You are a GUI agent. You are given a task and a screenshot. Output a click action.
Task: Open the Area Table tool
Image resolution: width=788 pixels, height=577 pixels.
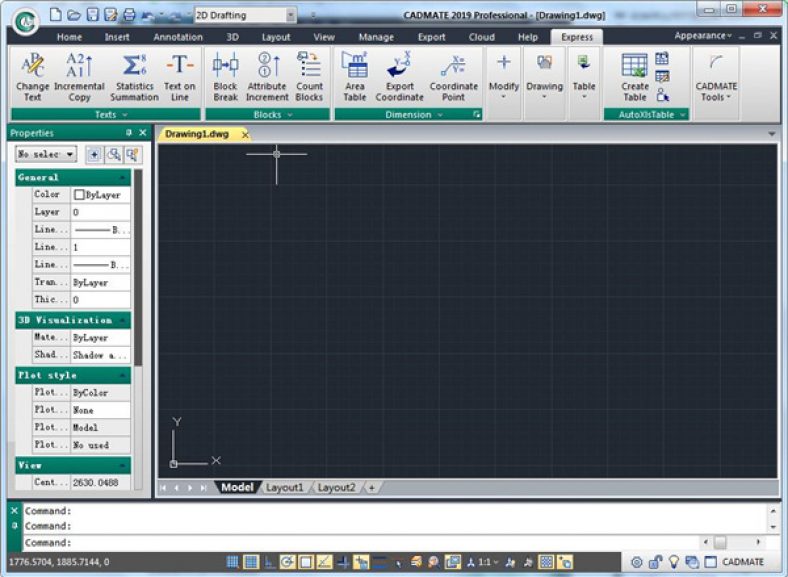click(355, 76)
